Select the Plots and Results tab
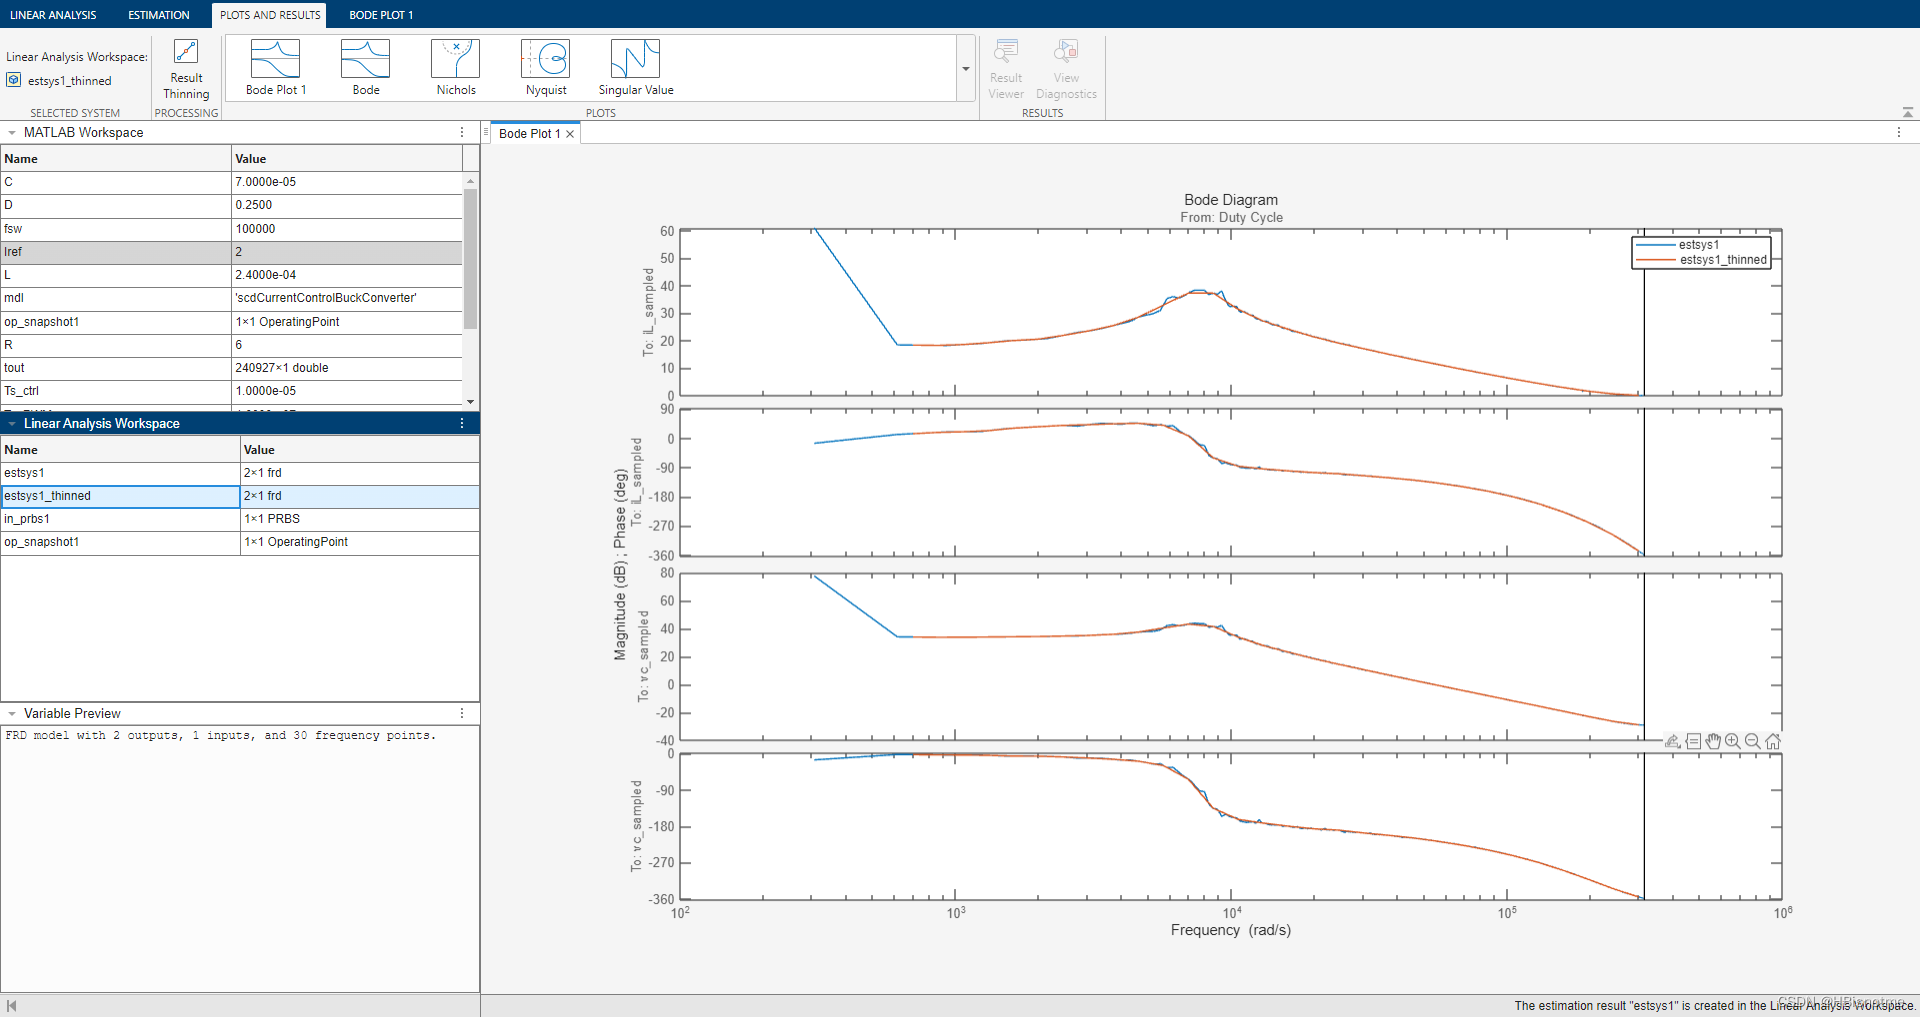 point(270,15)
